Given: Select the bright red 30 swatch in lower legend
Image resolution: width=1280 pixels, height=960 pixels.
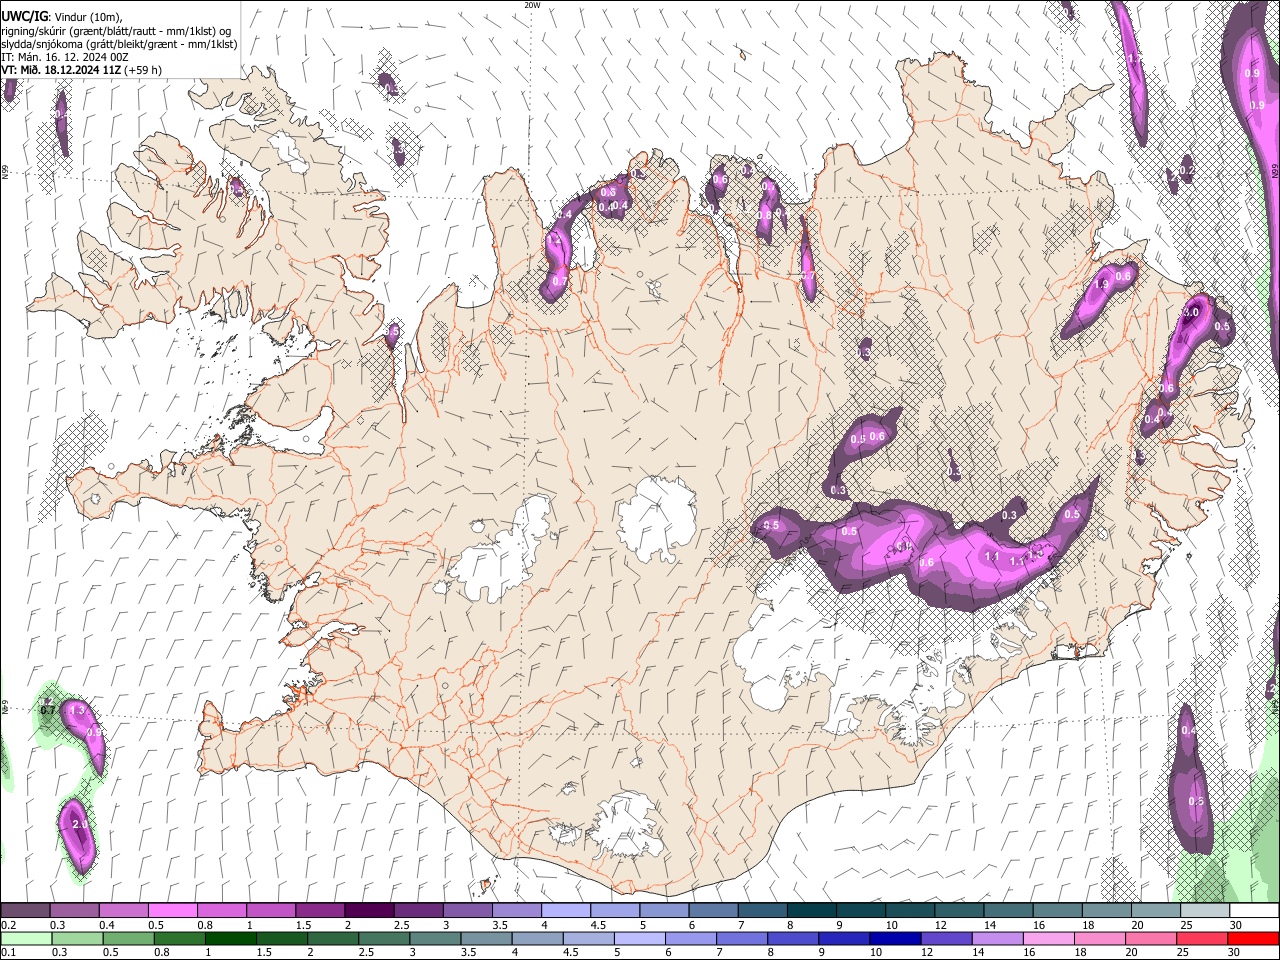Looking at the screenshot, I should tap(1253, 938).
